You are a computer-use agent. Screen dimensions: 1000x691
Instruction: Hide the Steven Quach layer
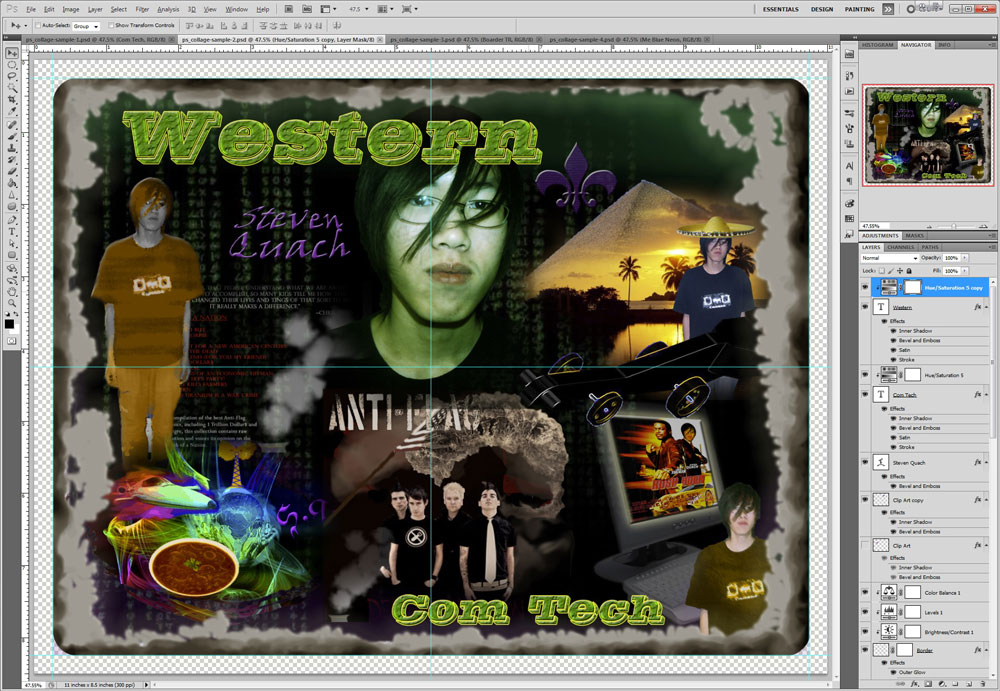click(x=866, y=464)
